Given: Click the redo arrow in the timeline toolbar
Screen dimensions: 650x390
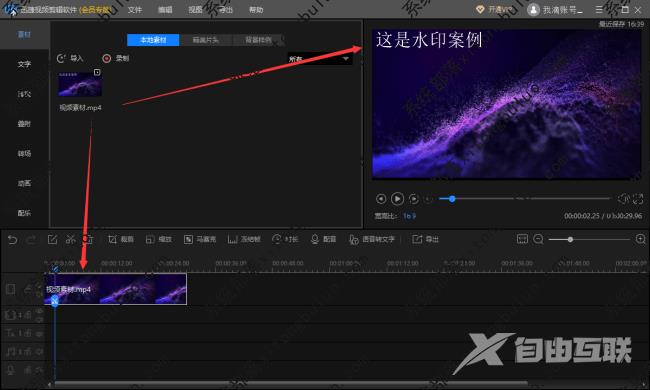Looking at the screenshot, I should coord(31,239).
